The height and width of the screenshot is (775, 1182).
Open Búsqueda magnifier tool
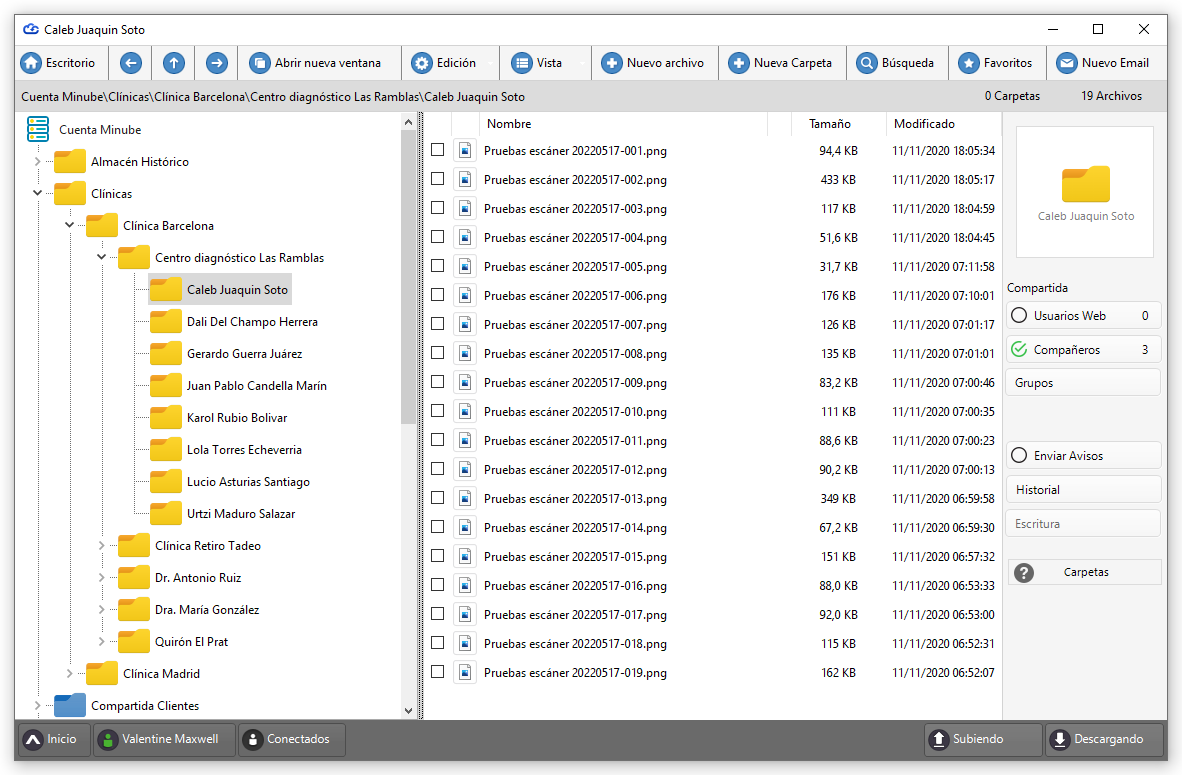tap(867, 63)
